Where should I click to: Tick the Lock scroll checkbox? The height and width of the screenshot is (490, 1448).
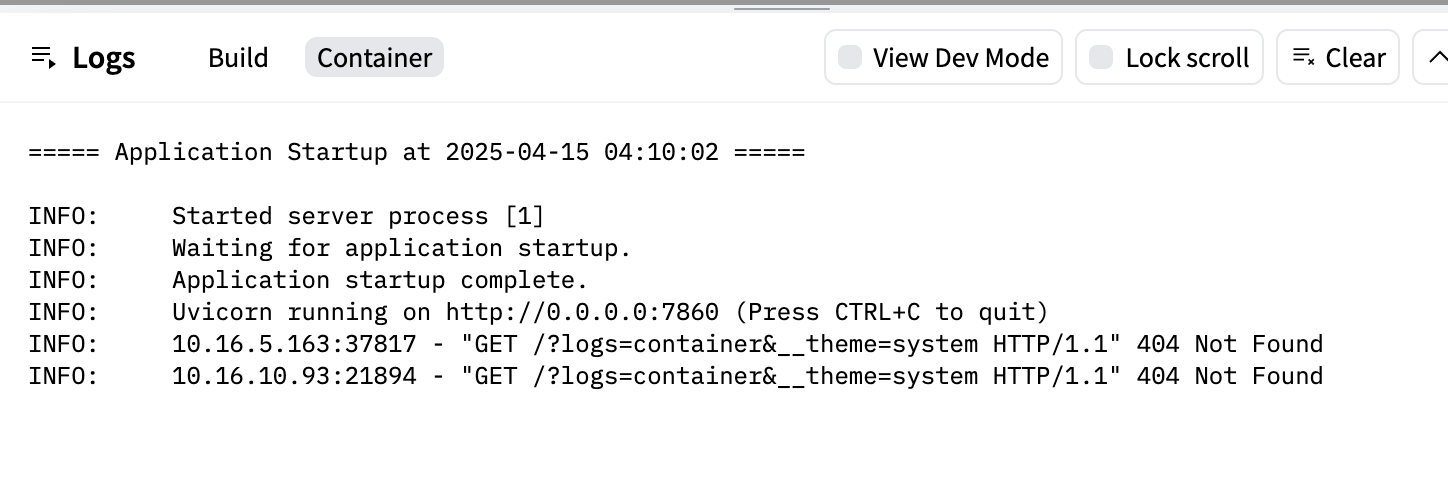(x=1101, y=57)
